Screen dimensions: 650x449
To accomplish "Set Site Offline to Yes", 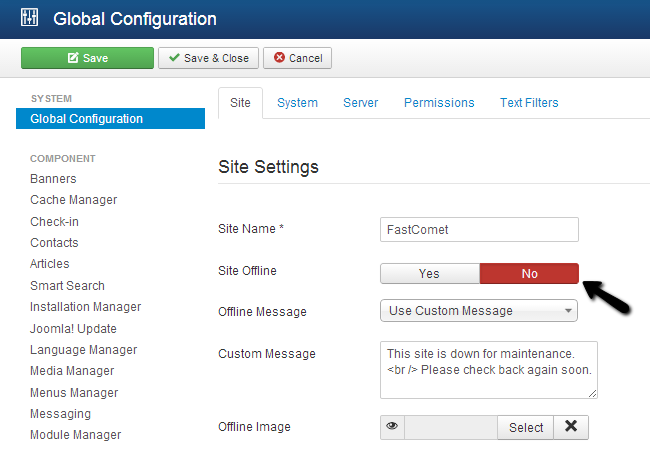I will [429, 274].
